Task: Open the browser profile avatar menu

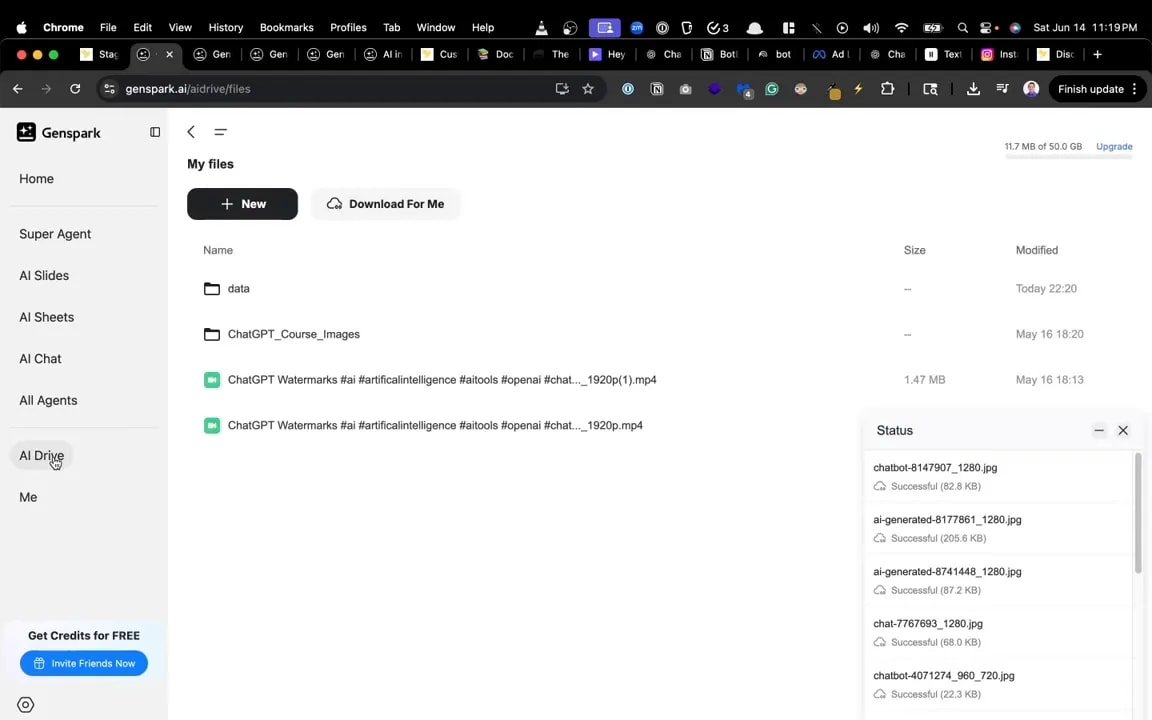Action: coord(1031,89)
